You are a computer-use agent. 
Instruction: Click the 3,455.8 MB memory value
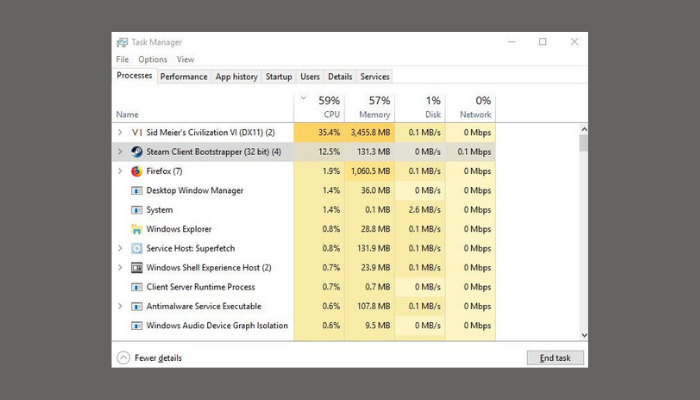[370, 133]
